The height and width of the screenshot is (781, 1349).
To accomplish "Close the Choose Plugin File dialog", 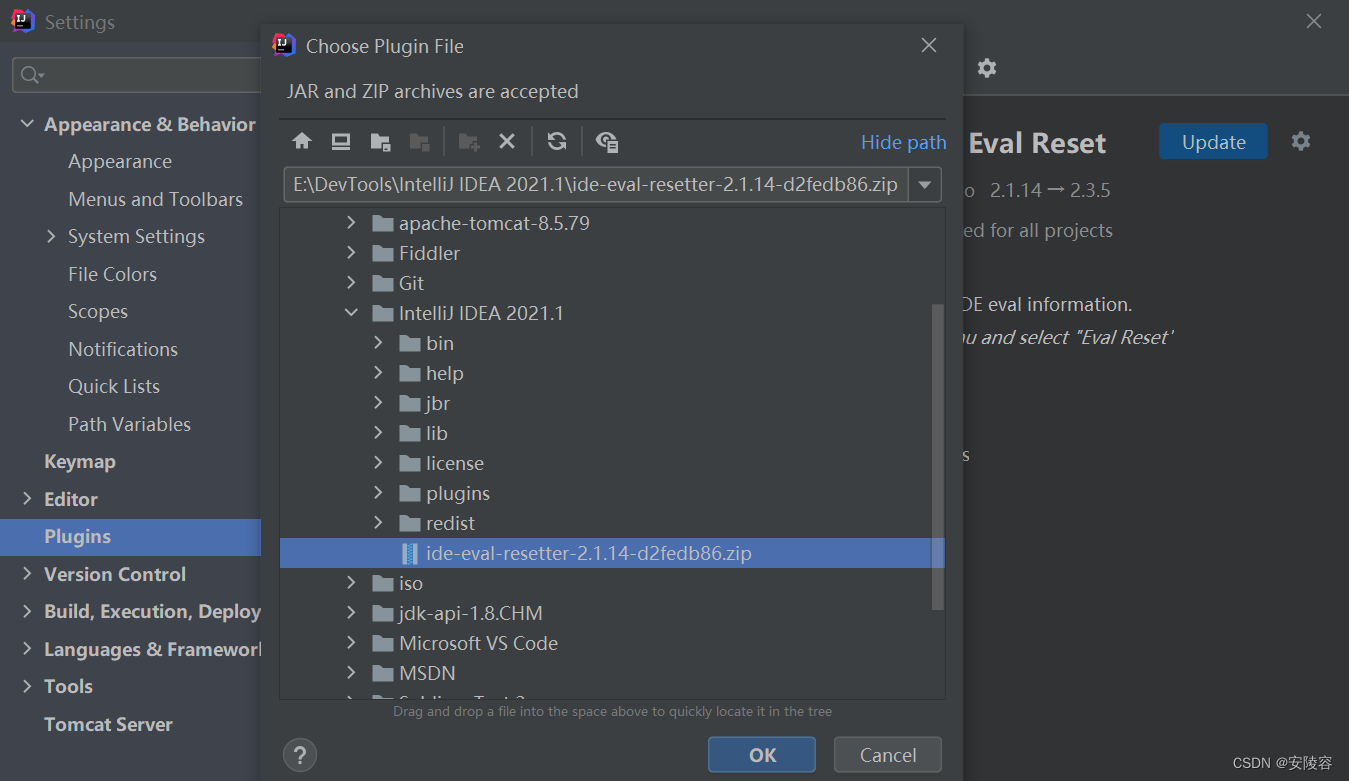I will click(x=929, y=45).
